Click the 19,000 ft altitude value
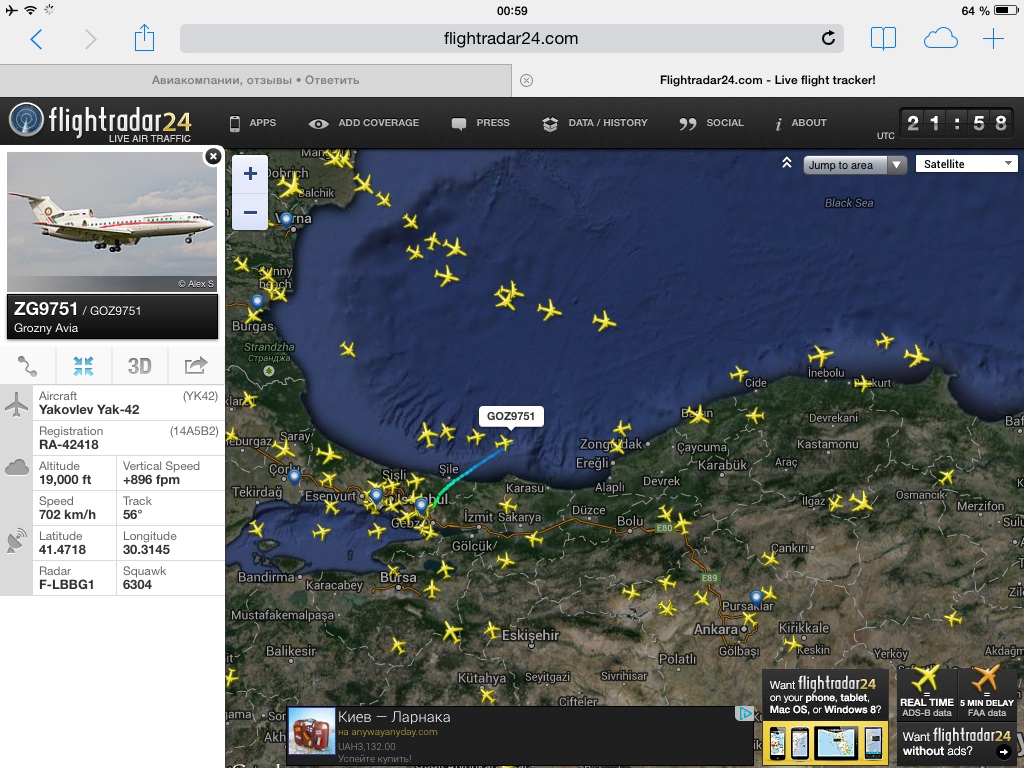 coord(65,480)
